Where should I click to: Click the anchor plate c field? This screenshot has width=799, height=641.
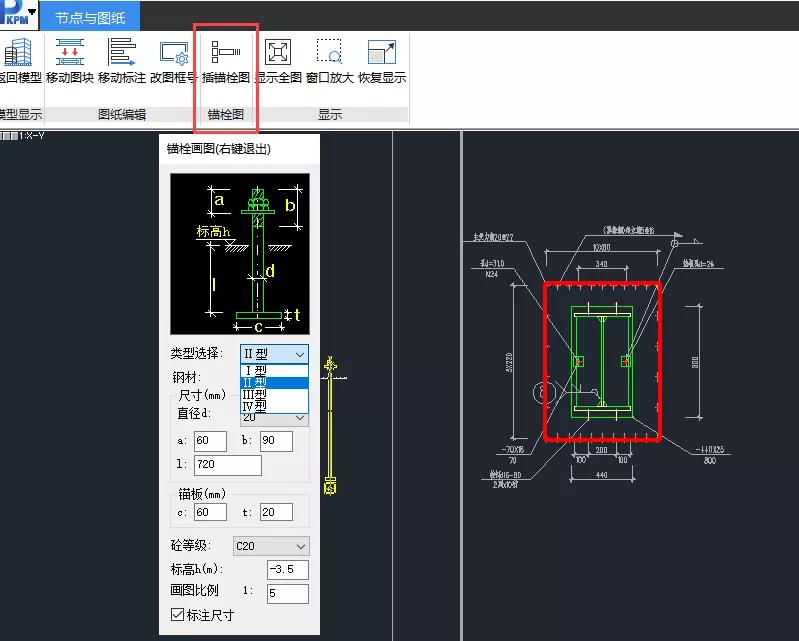coord(210,512)
